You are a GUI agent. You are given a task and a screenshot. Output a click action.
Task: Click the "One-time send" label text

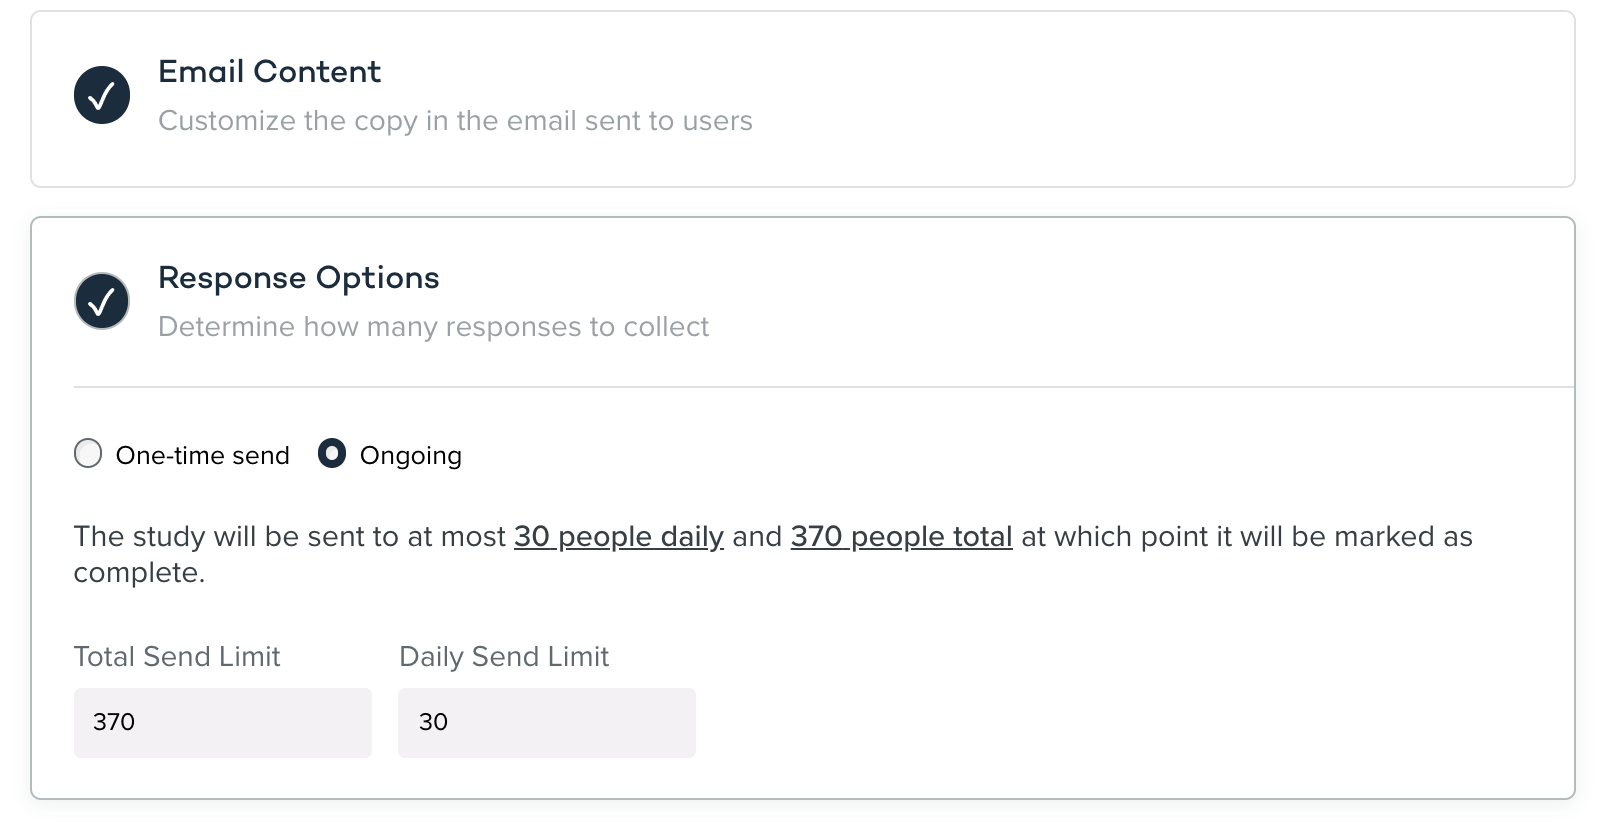[x=202, y=456]
